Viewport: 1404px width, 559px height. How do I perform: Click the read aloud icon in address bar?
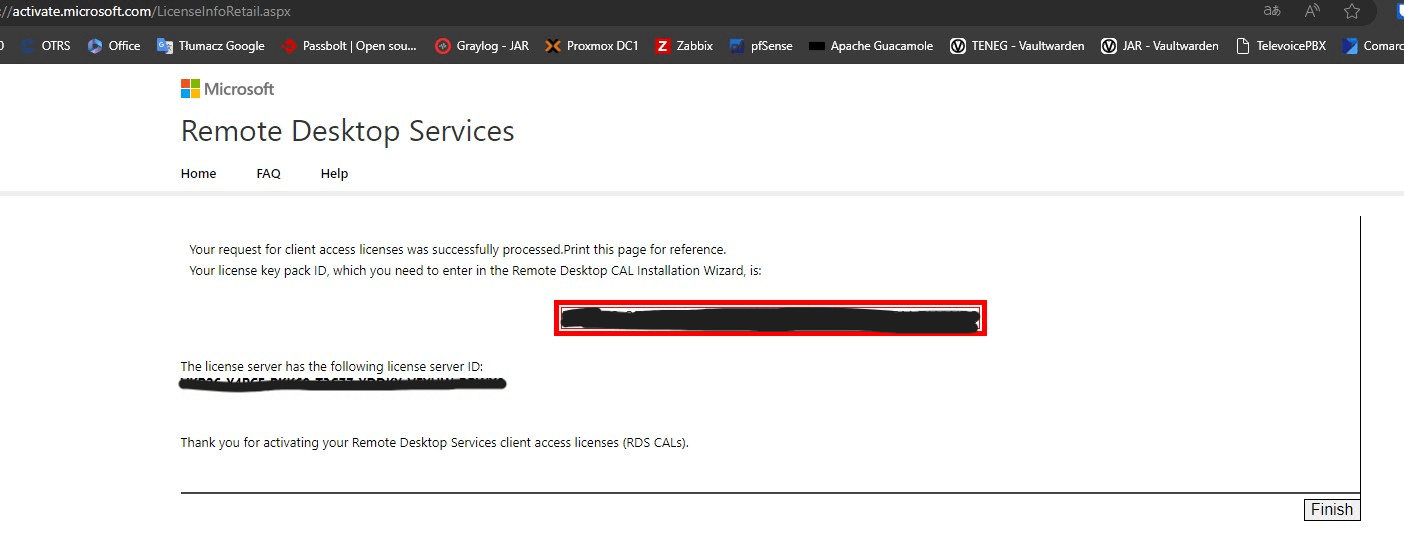[1312, 11]
